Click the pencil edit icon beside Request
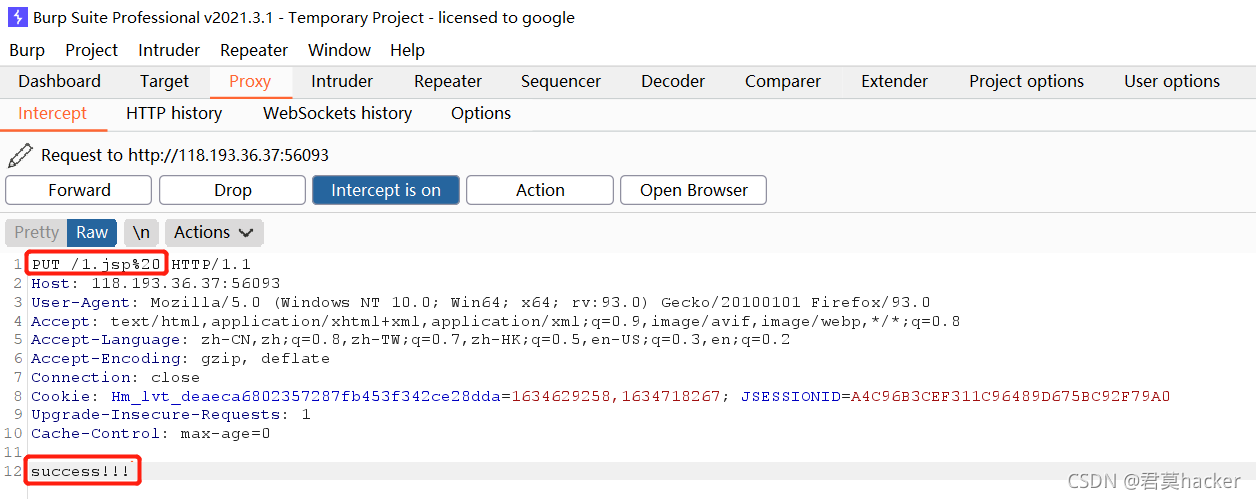1256x499 pixels. [19, 155]
